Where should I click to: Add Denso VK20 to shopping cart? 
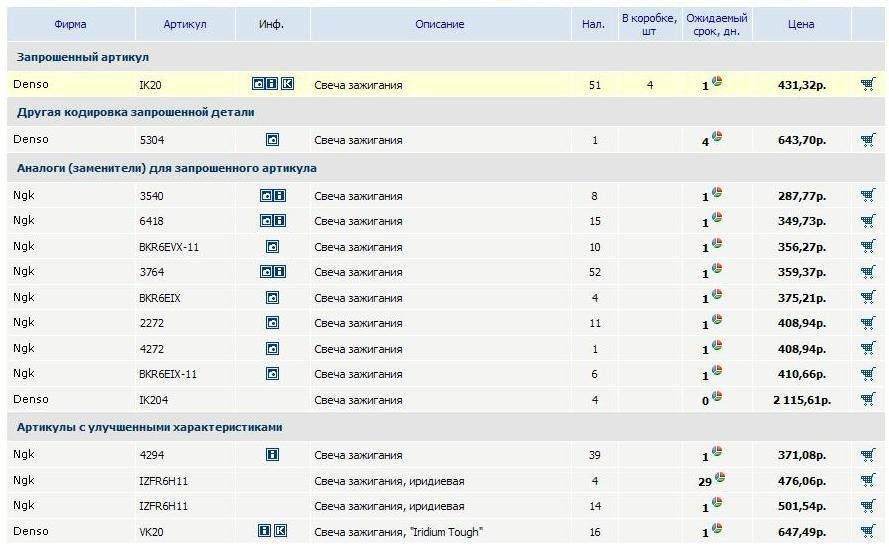pyautogui.click(x=867, y=532)
